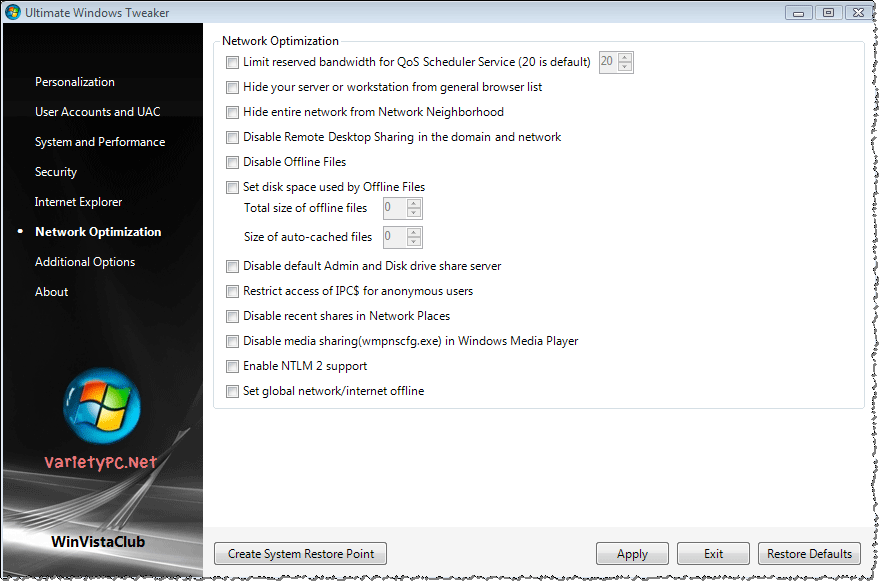This screenshot has width=879, height=581.
Task: Click the Size of auto-cached files field
Action: (x=395, y=237)
